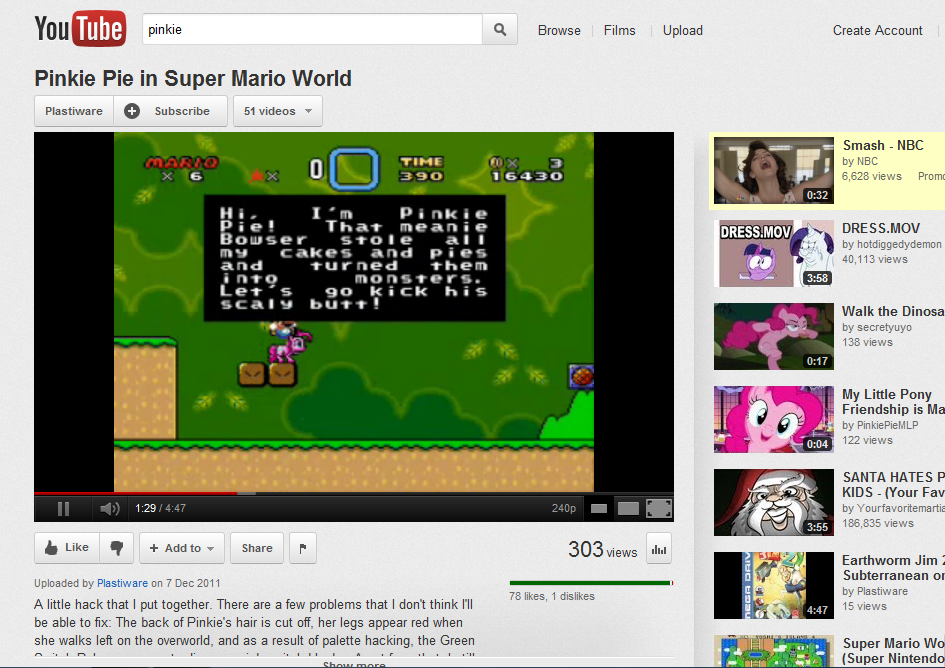Open the Earthworm Jim video thumbnail
Viewport: 945px width, 668px height.
click(x=774, y=585)
